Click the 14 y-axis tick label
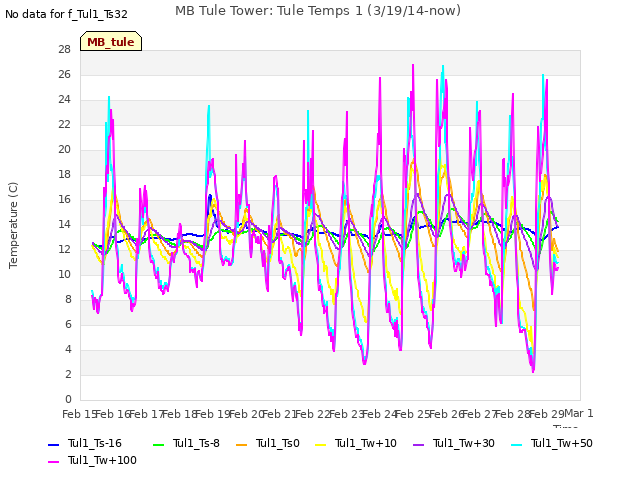Image resolution: width=640 pixels, height=480 pixels. click(64, 224)
